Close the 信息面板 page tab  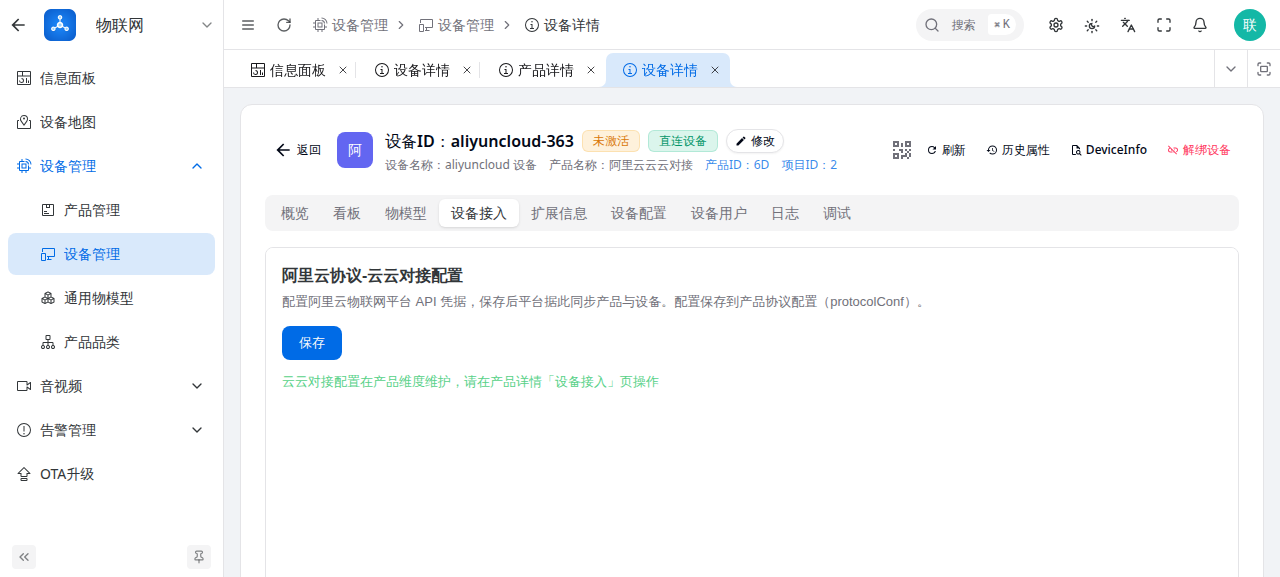point(343,70)
